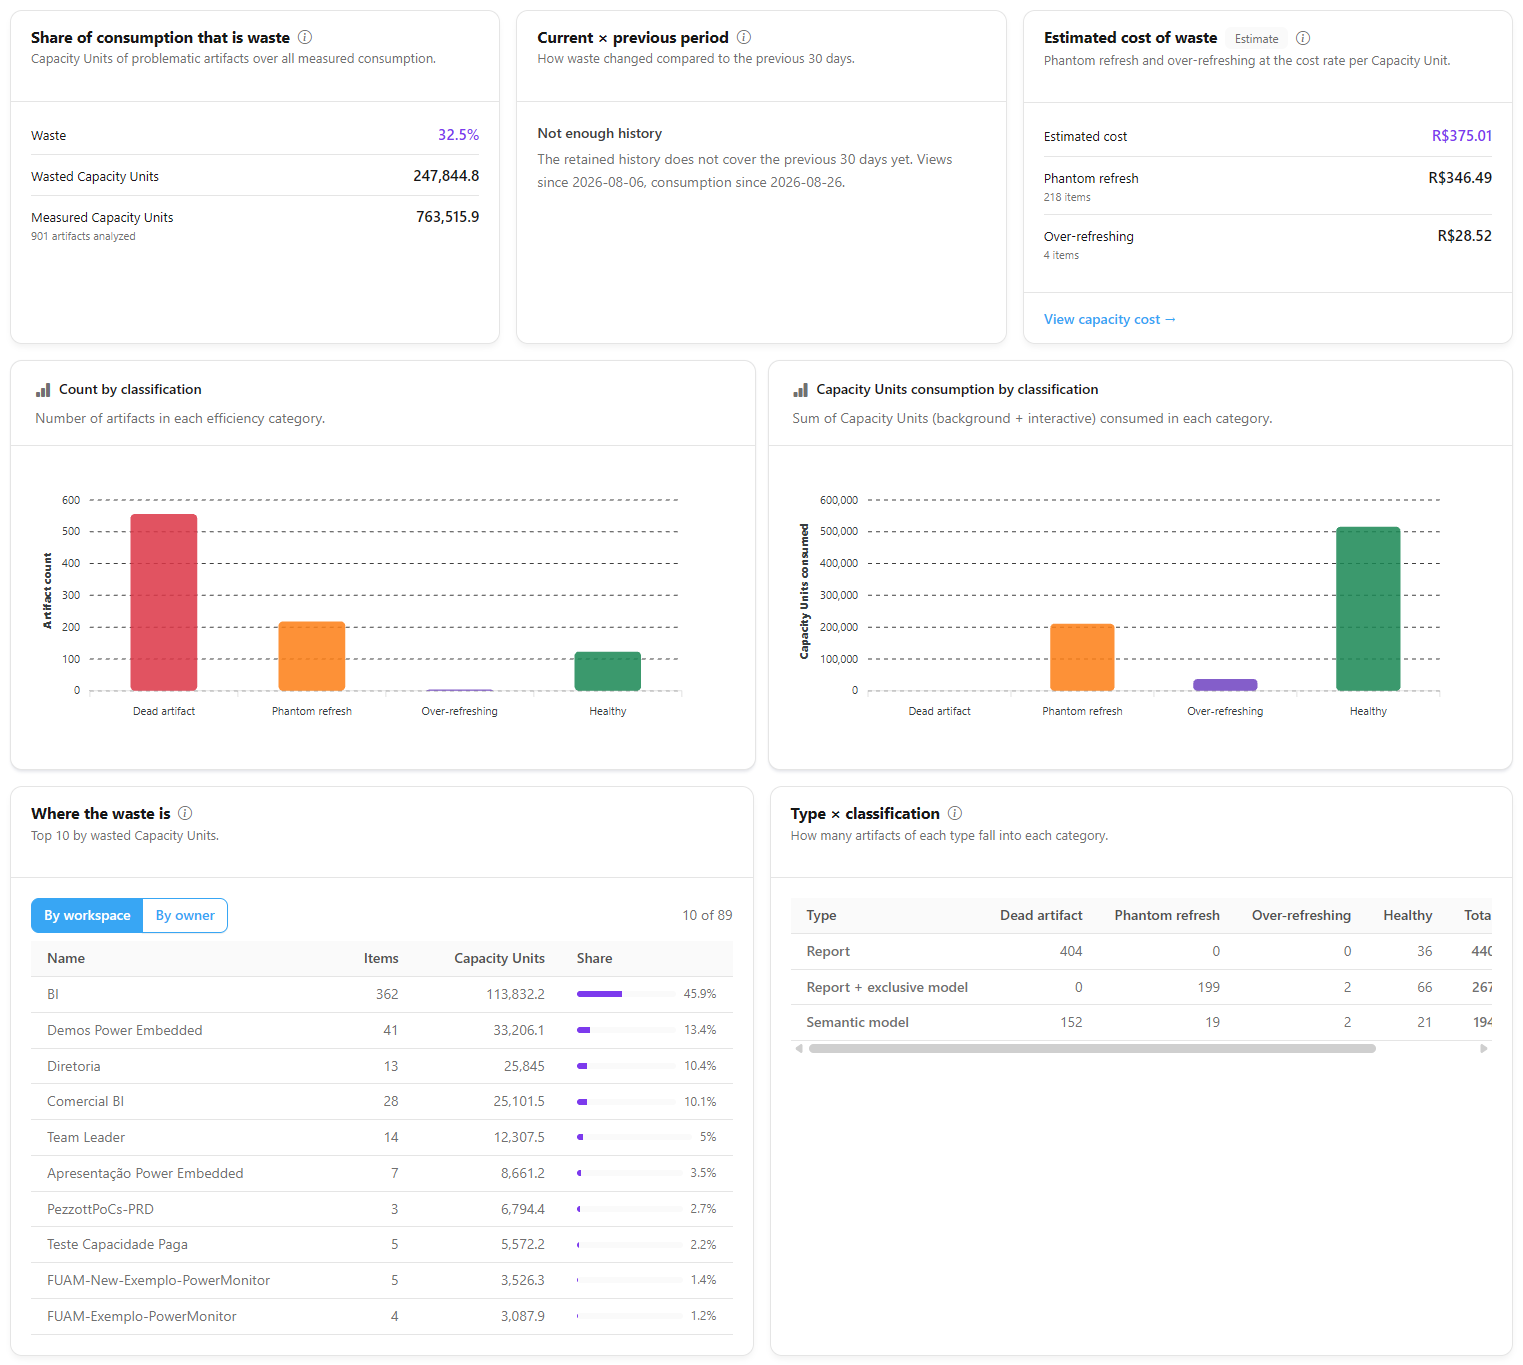Click orange Phantom refresh bar in count chart
This screenshot has width=1523, height=1365.
pos(312,656)
